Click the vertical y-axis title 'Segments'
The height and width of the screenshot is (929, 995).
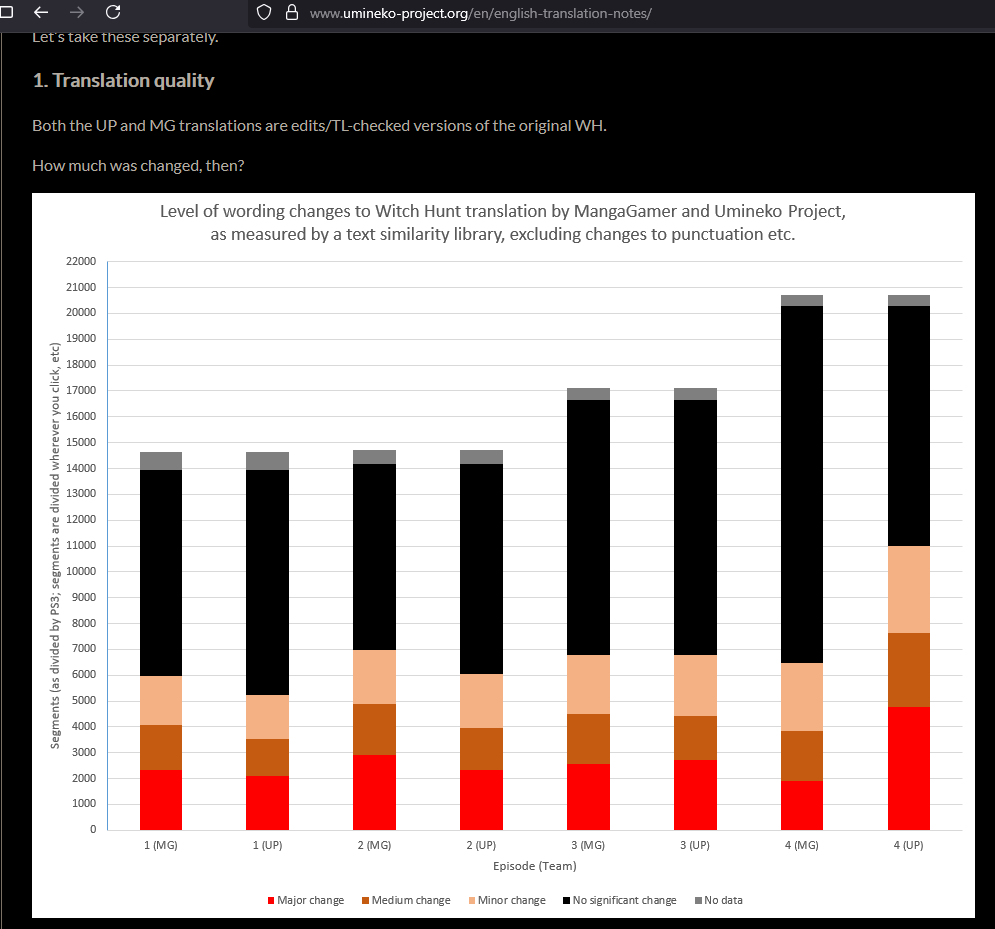click(55, 546)
